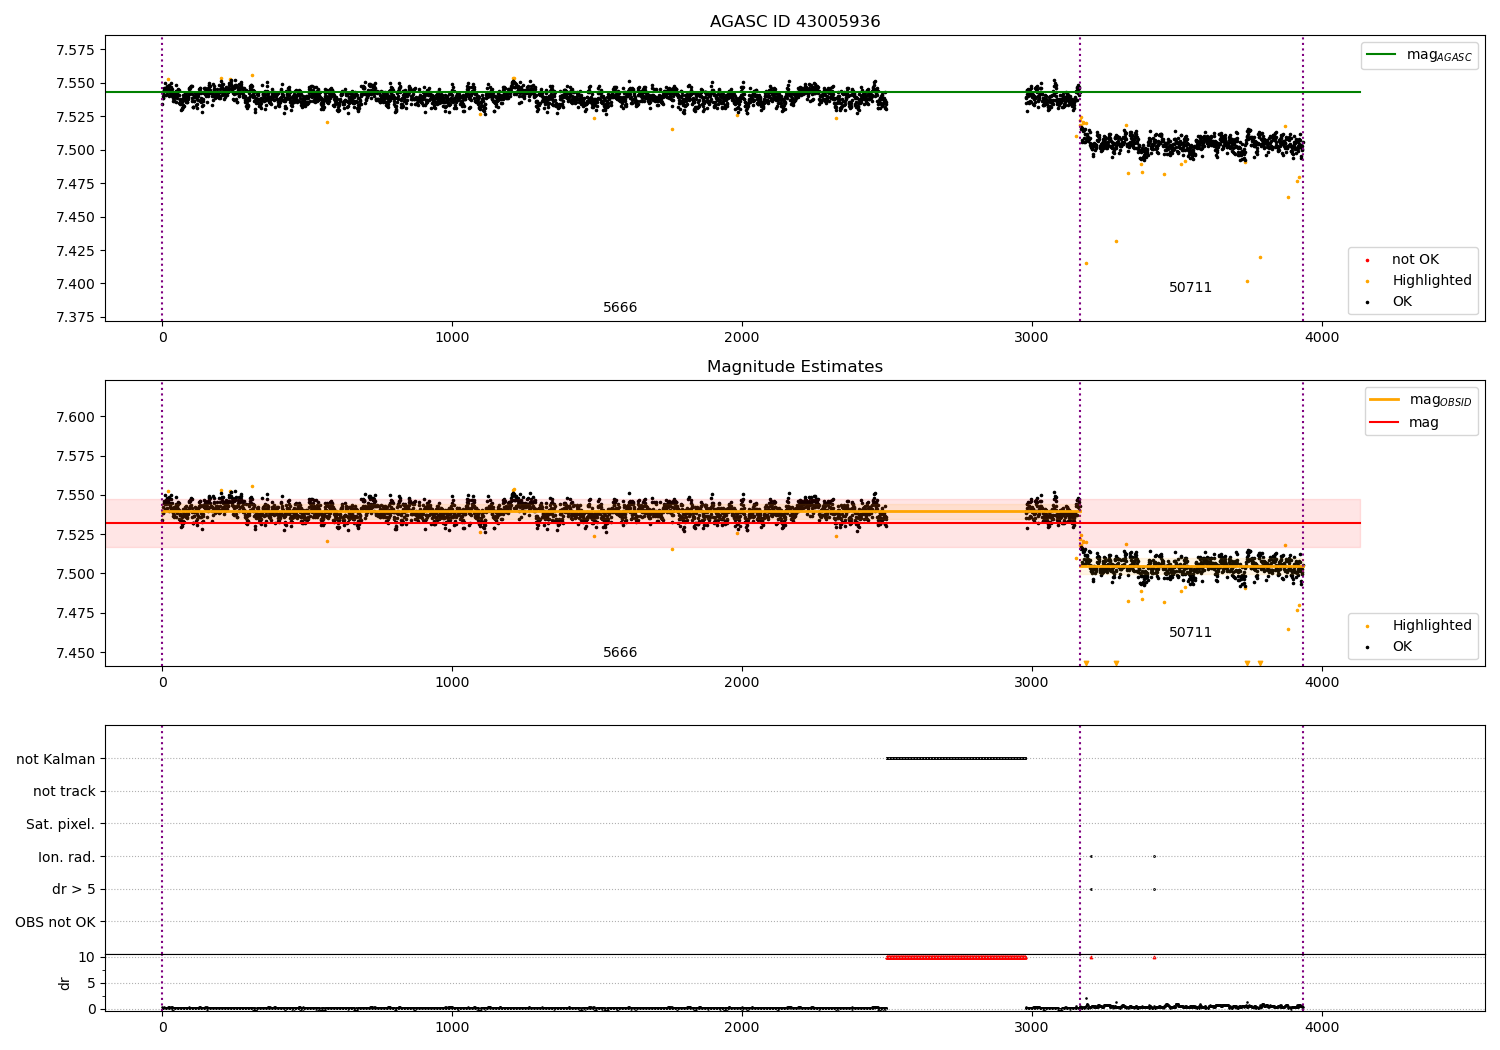1500x1050 pixels.
Task: Click the green mag AGASC legend entry
Action: (1419, 55)
